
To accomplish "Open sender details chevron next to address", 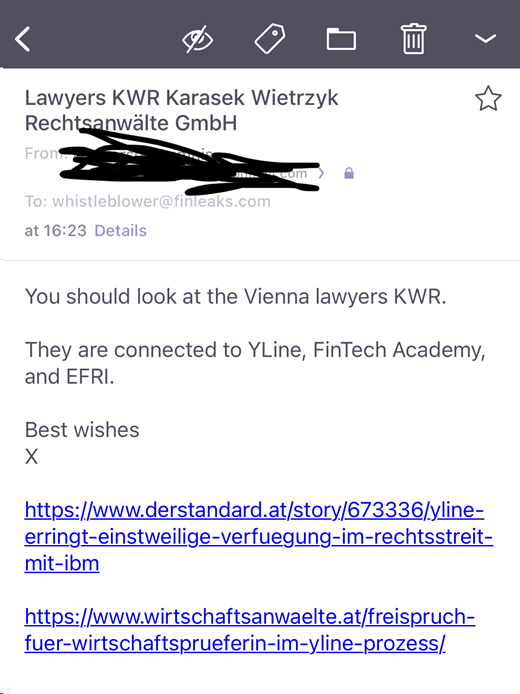I will [x=322, y=173].
